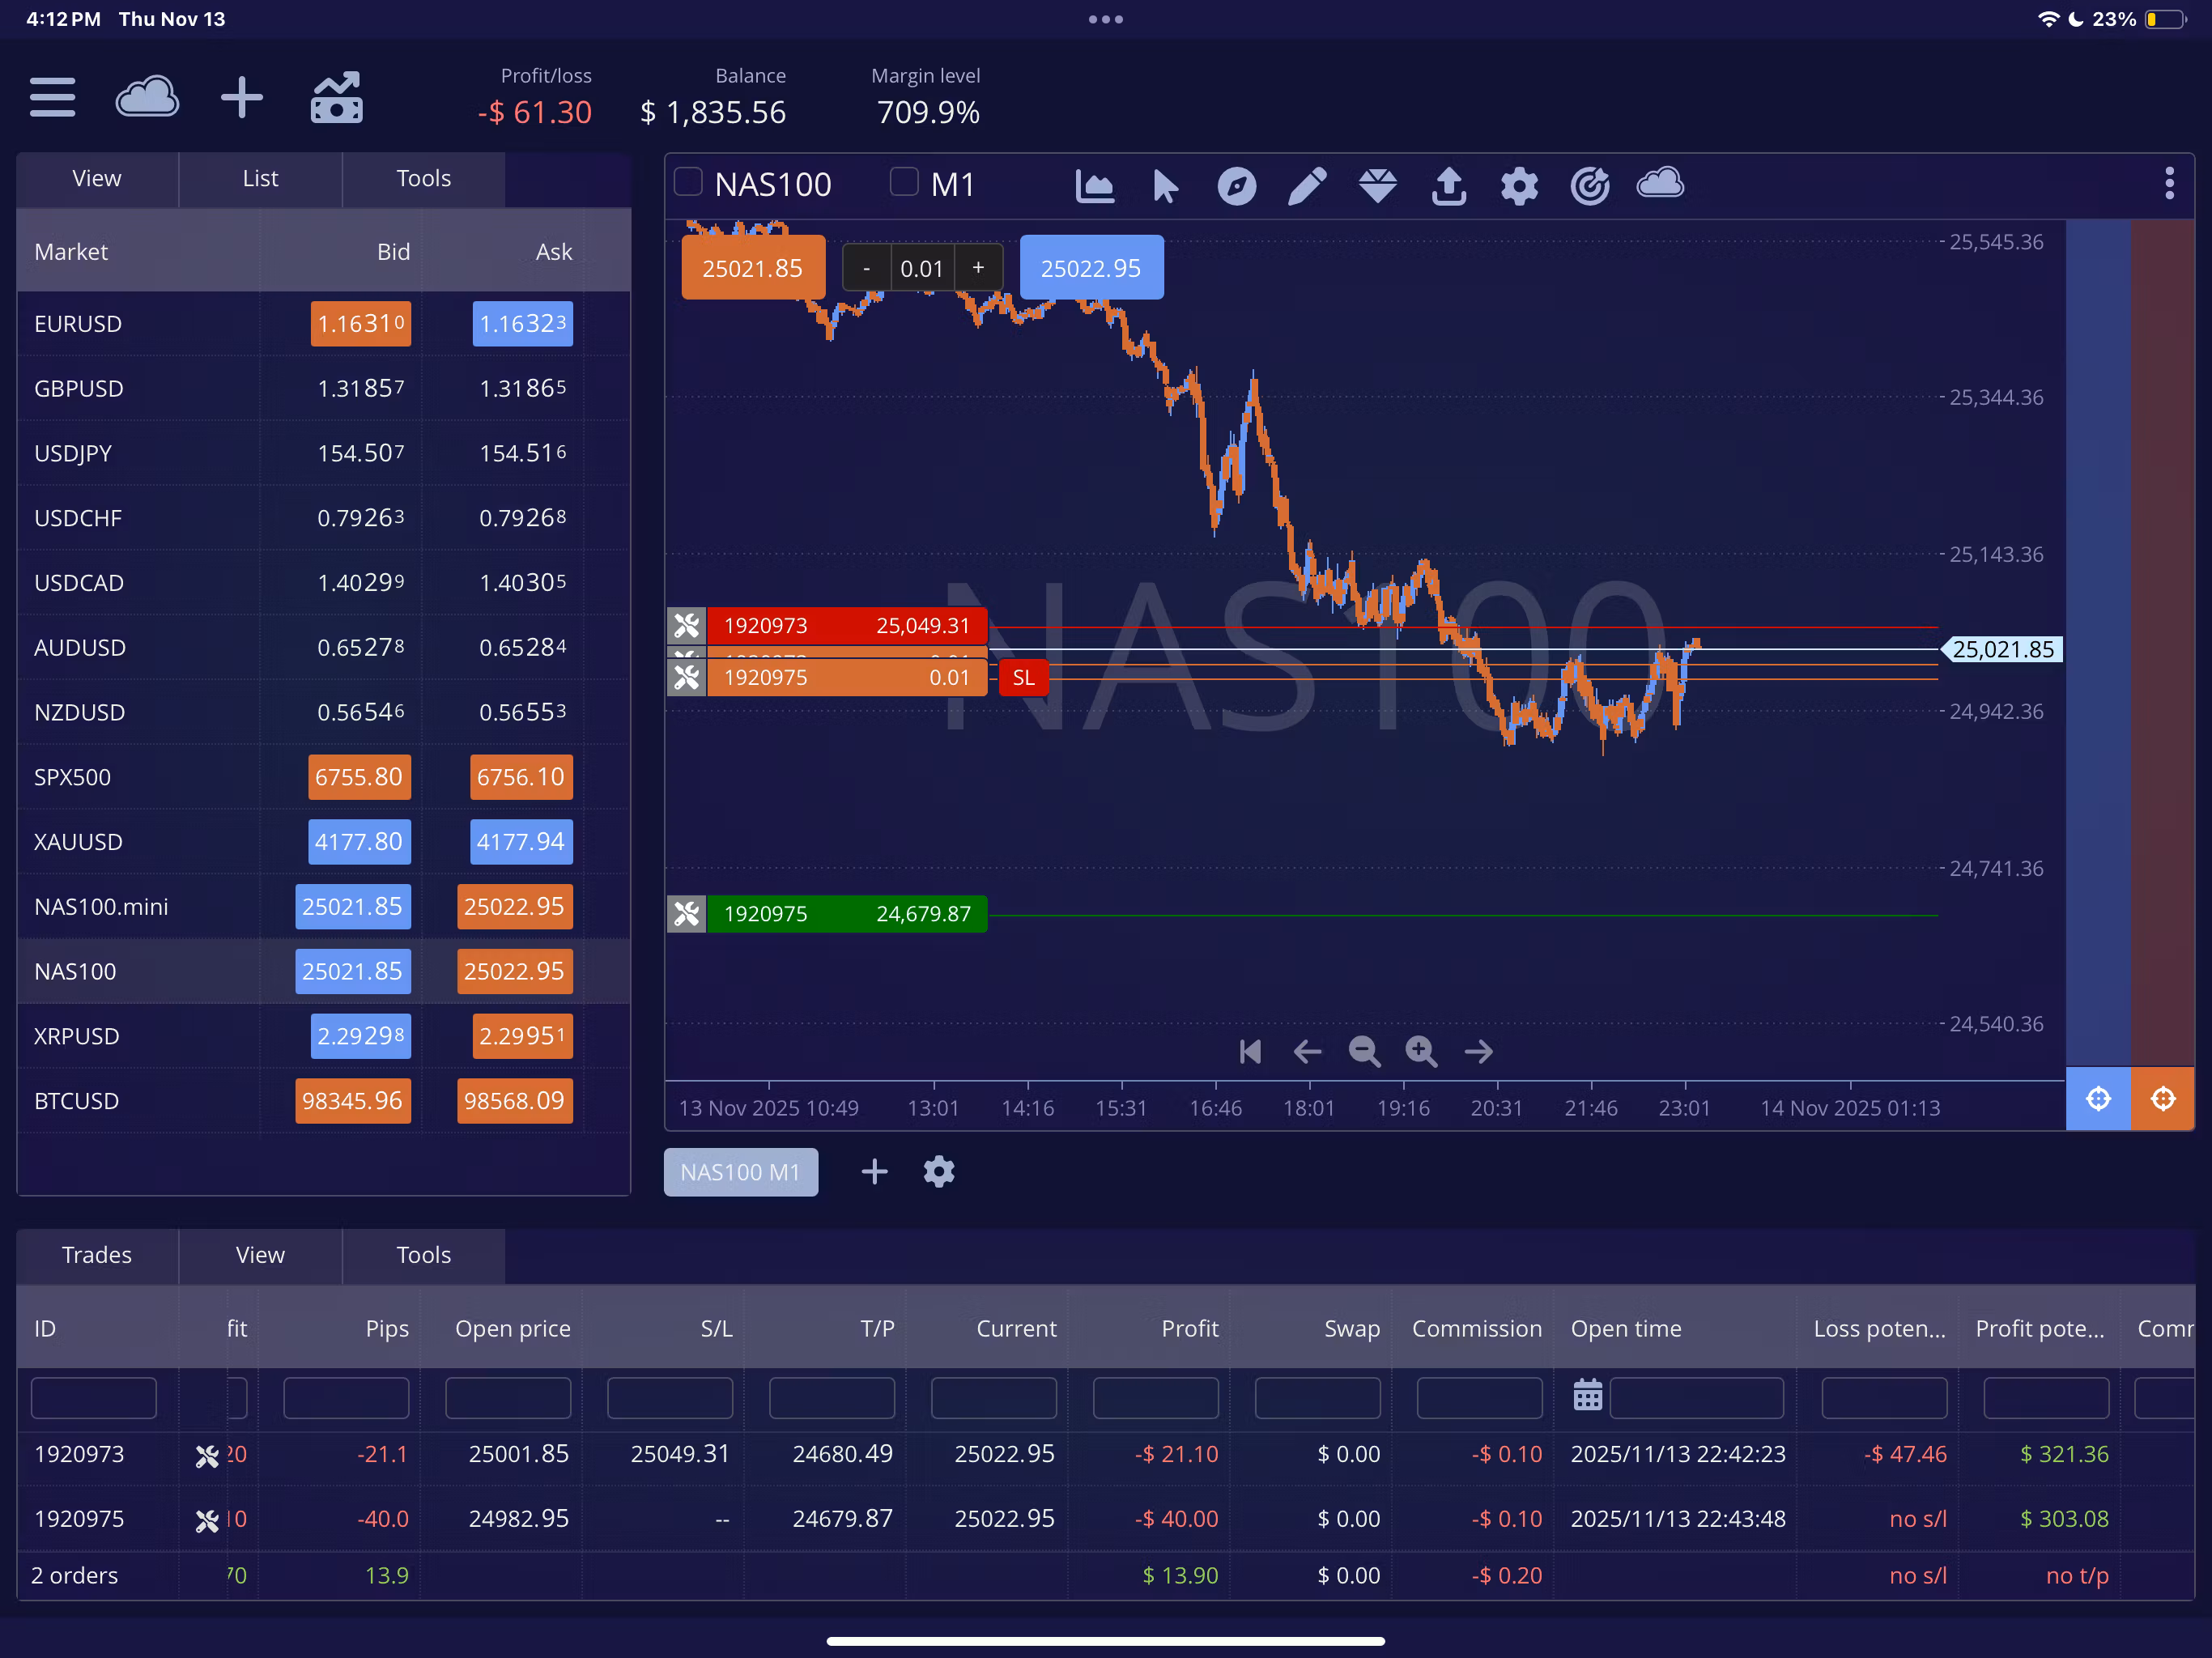Click EURUSD ask price 1.16323

point(523,324)
